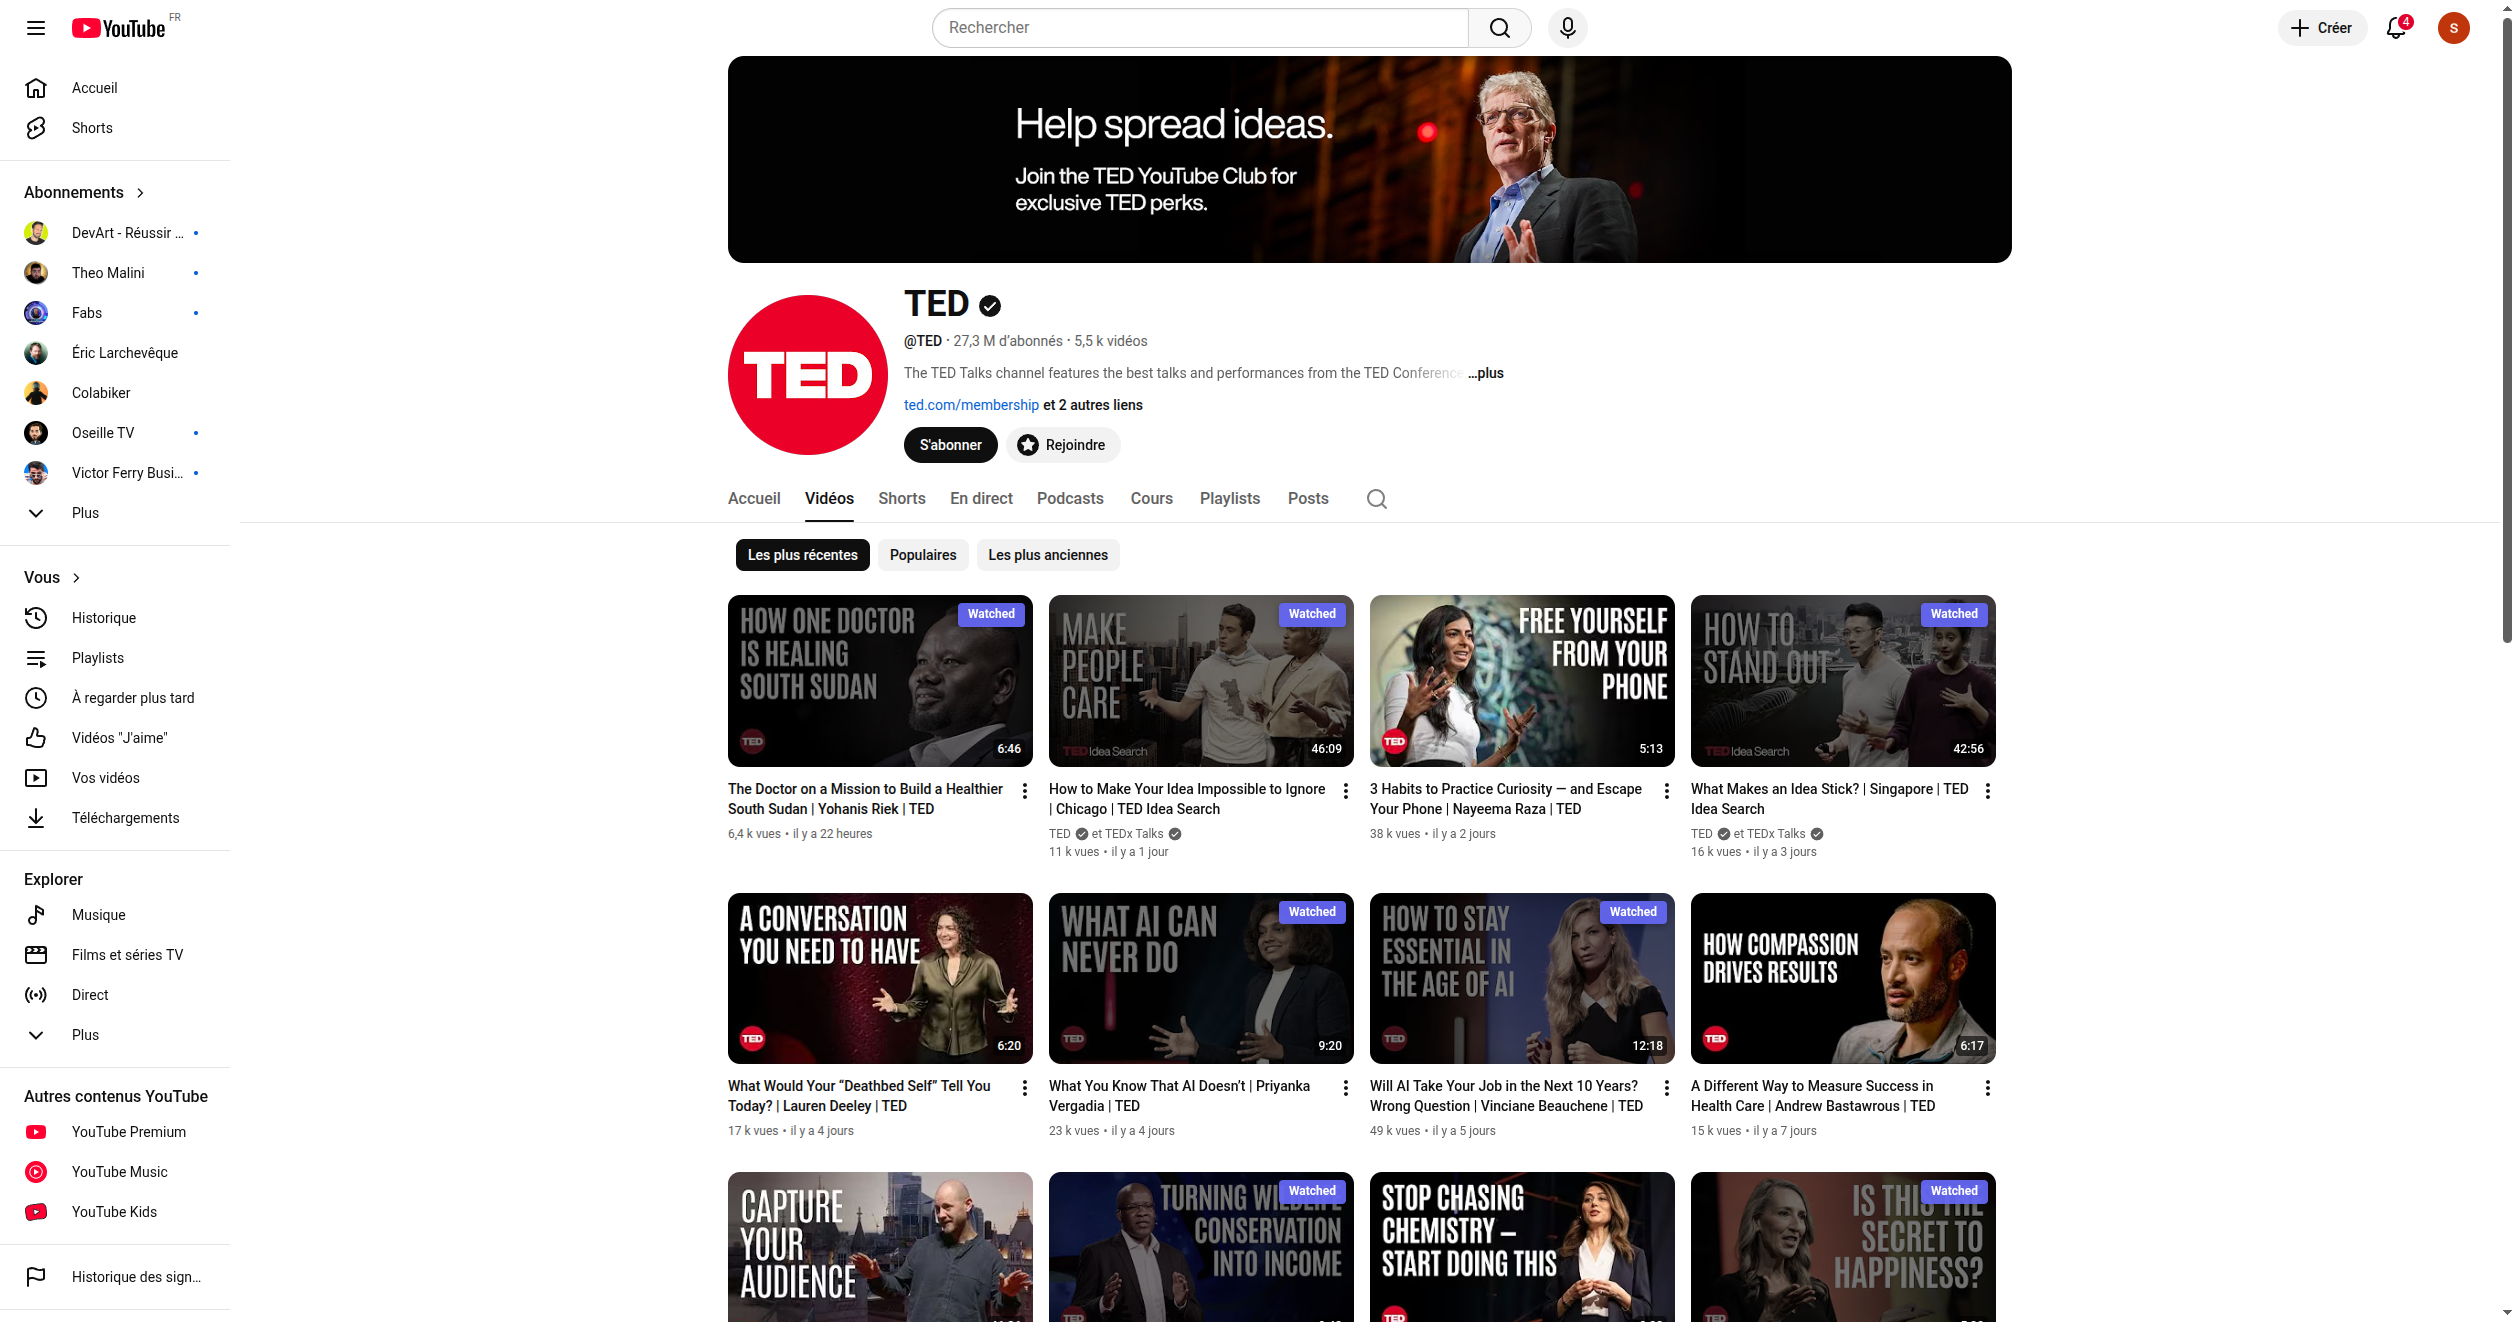Switch to Podcasts tab
The width and height of the screenshot is (2515, 1322).
[x=1070, y=498]
